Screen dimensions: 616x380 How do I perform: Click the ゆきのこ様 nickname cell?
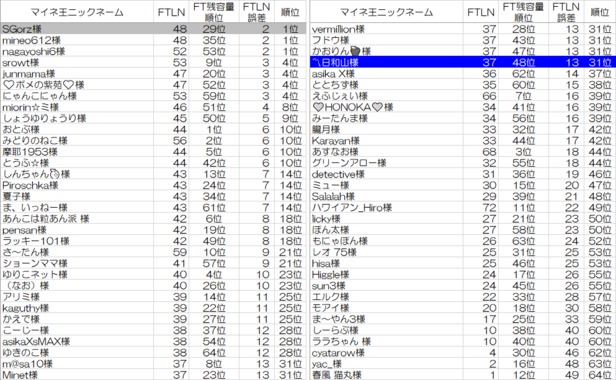pyautogui.click(x=77, y=352)
